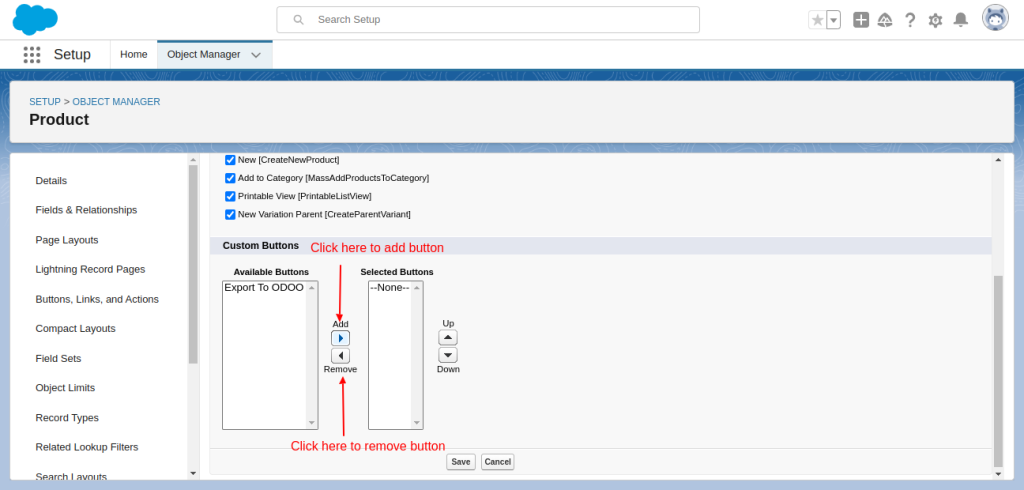Viewport: 1024px width, 490px height.
Task: Expand the favorites list dropdown arrow
Action: [833, 20]
